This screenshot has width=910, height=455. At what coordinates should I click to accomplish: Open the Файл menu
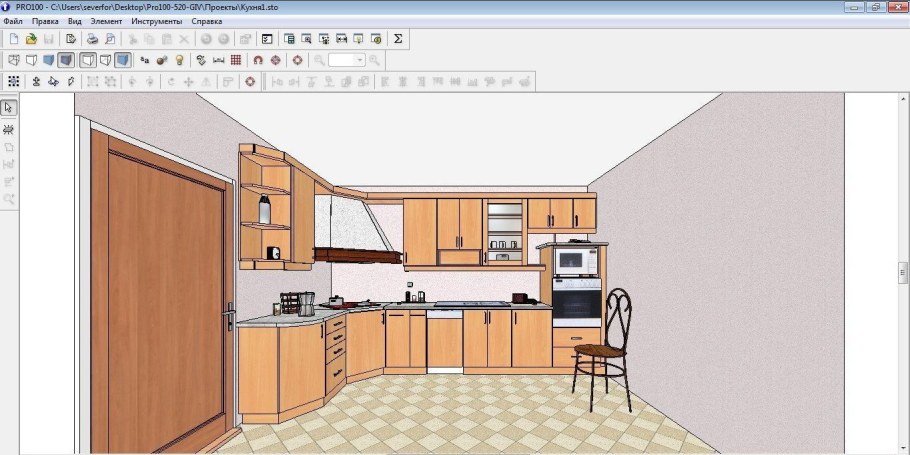click(13, 21)
